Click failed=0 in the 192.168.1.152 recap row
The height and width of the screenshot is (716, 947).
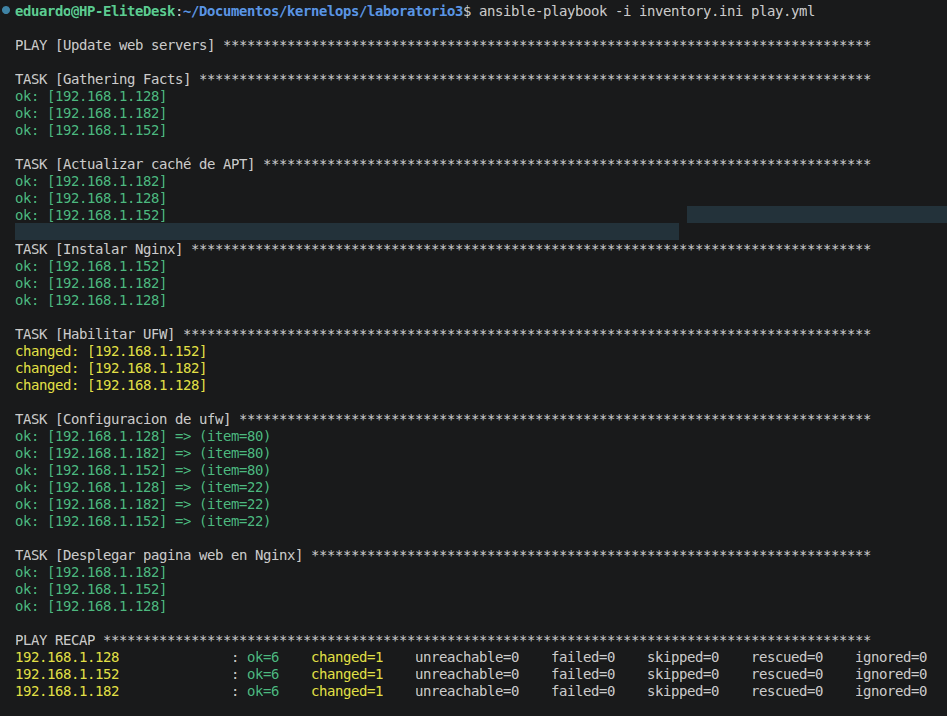coord(583,674)
